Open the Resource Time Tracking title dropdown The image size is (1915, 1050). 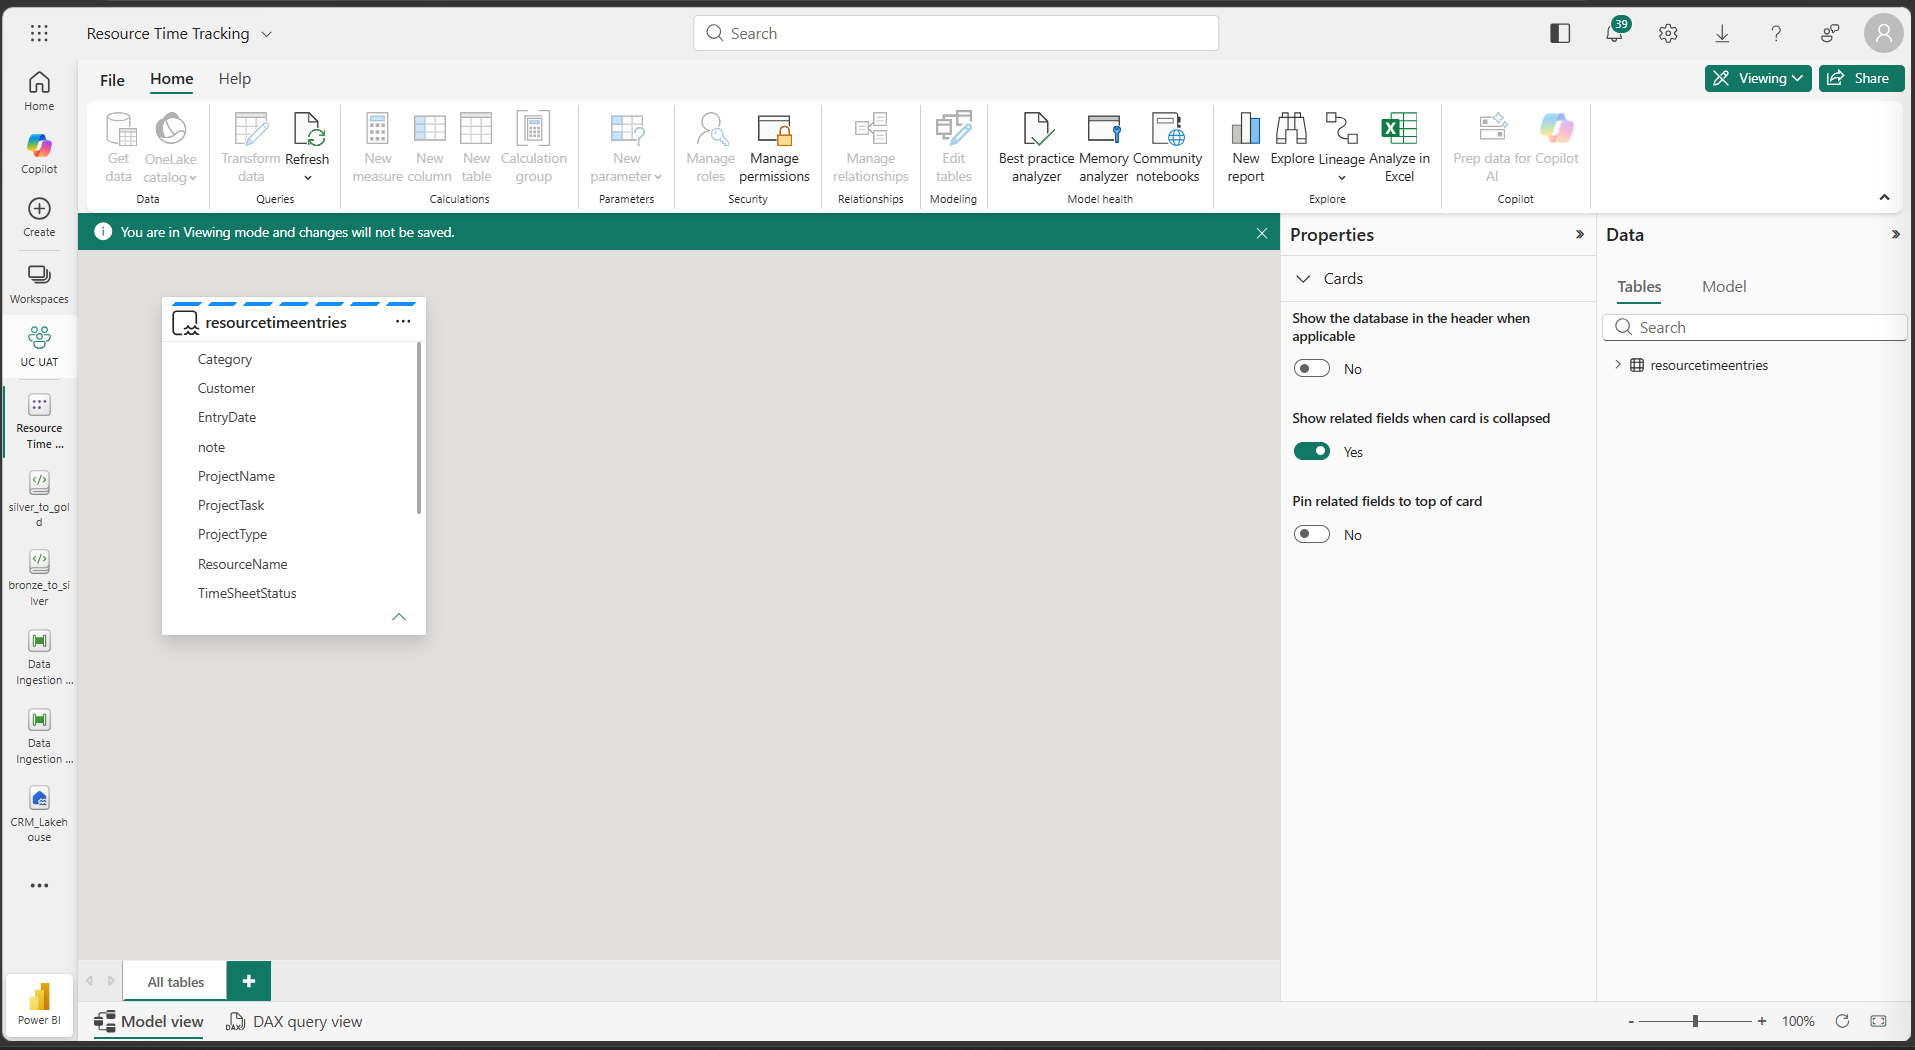coord(267,34)
